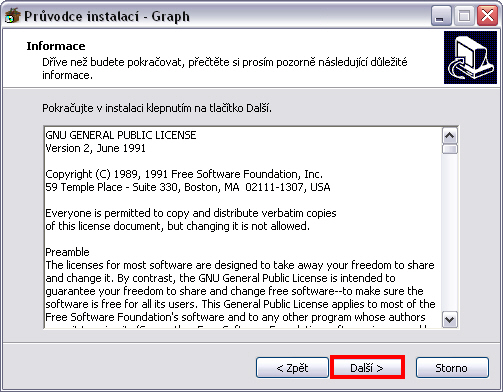The image size is (503, 392).
Task: Click the maximize button in the title bar
Action: tap(464, 16)
